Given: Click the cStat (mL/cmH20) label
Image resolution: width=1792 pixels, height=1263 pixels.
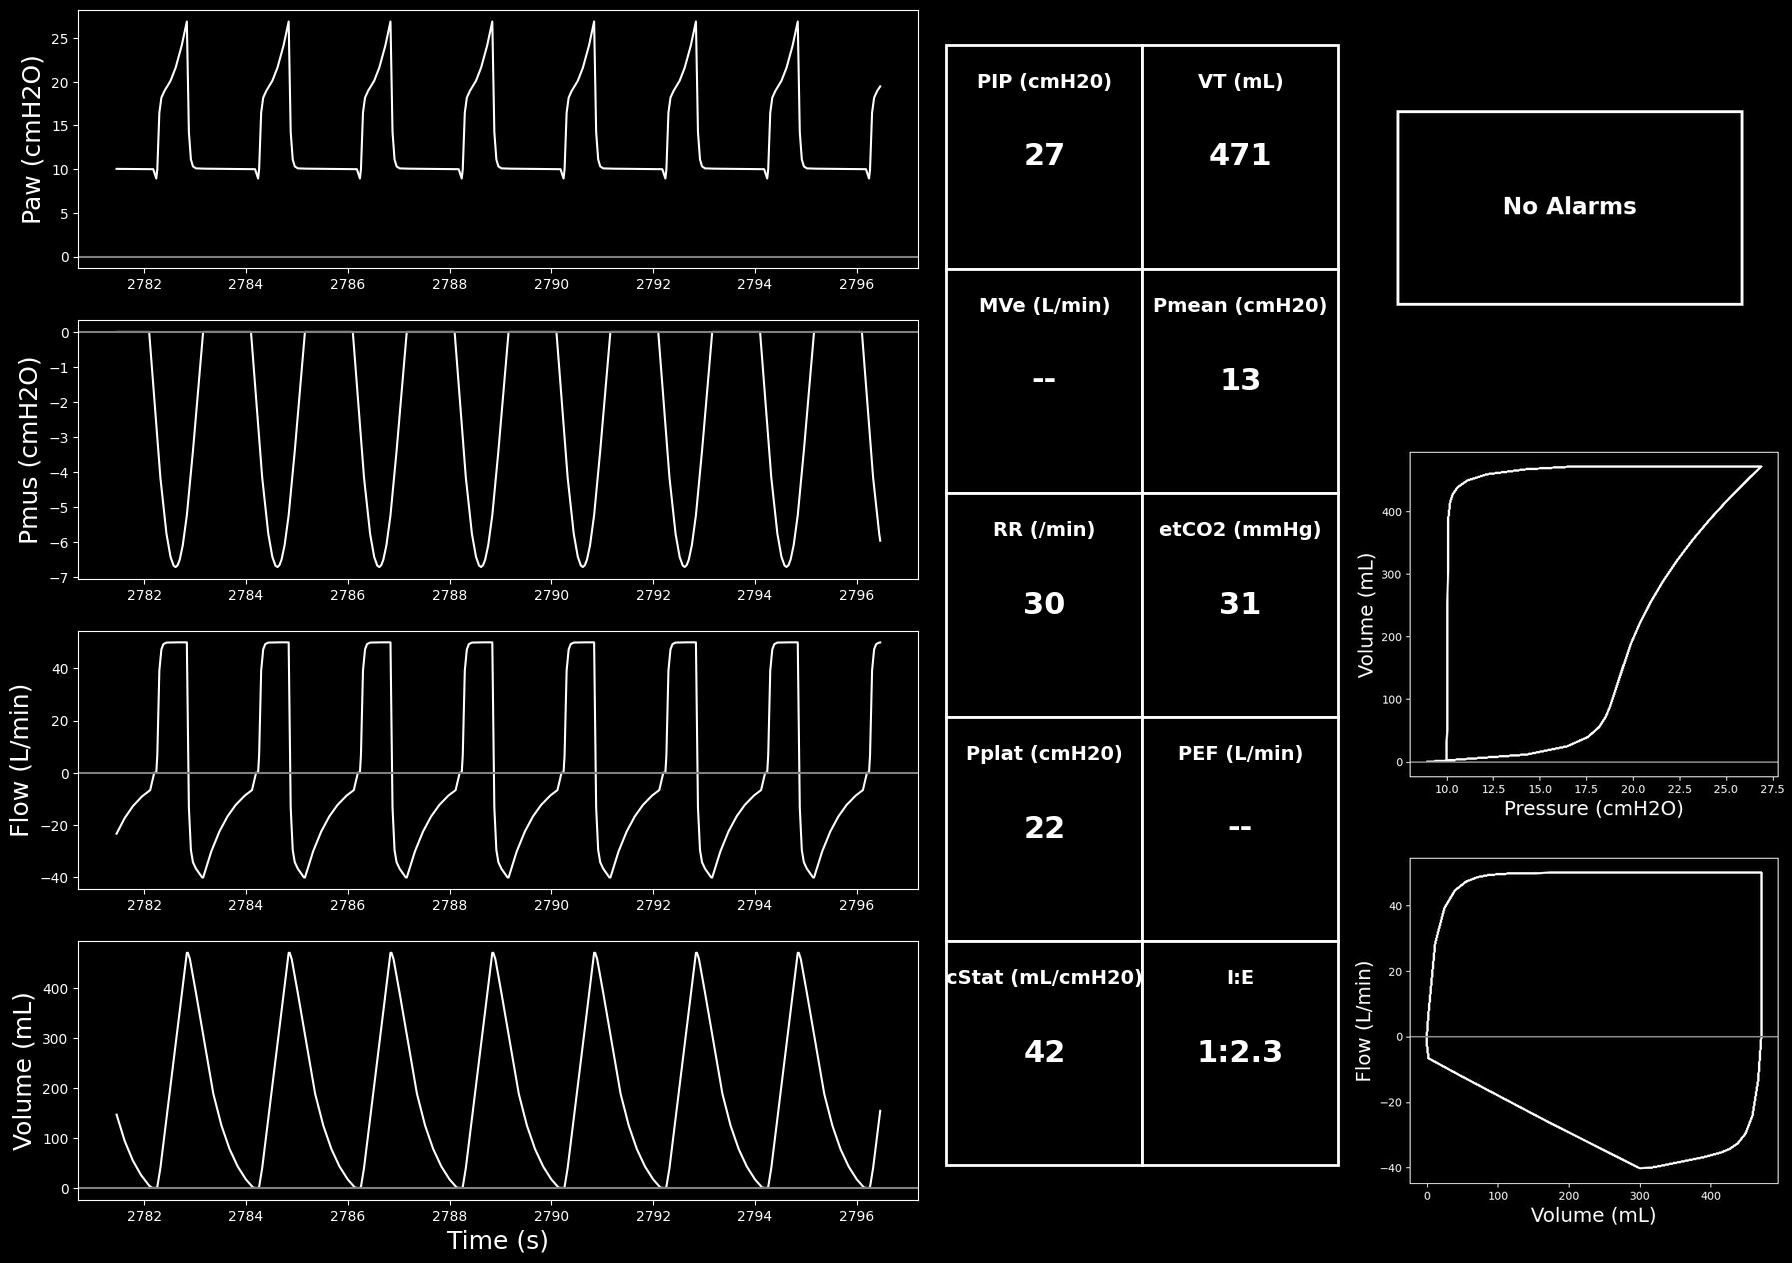Looking at the screenshot, I should pos(1044,978).
